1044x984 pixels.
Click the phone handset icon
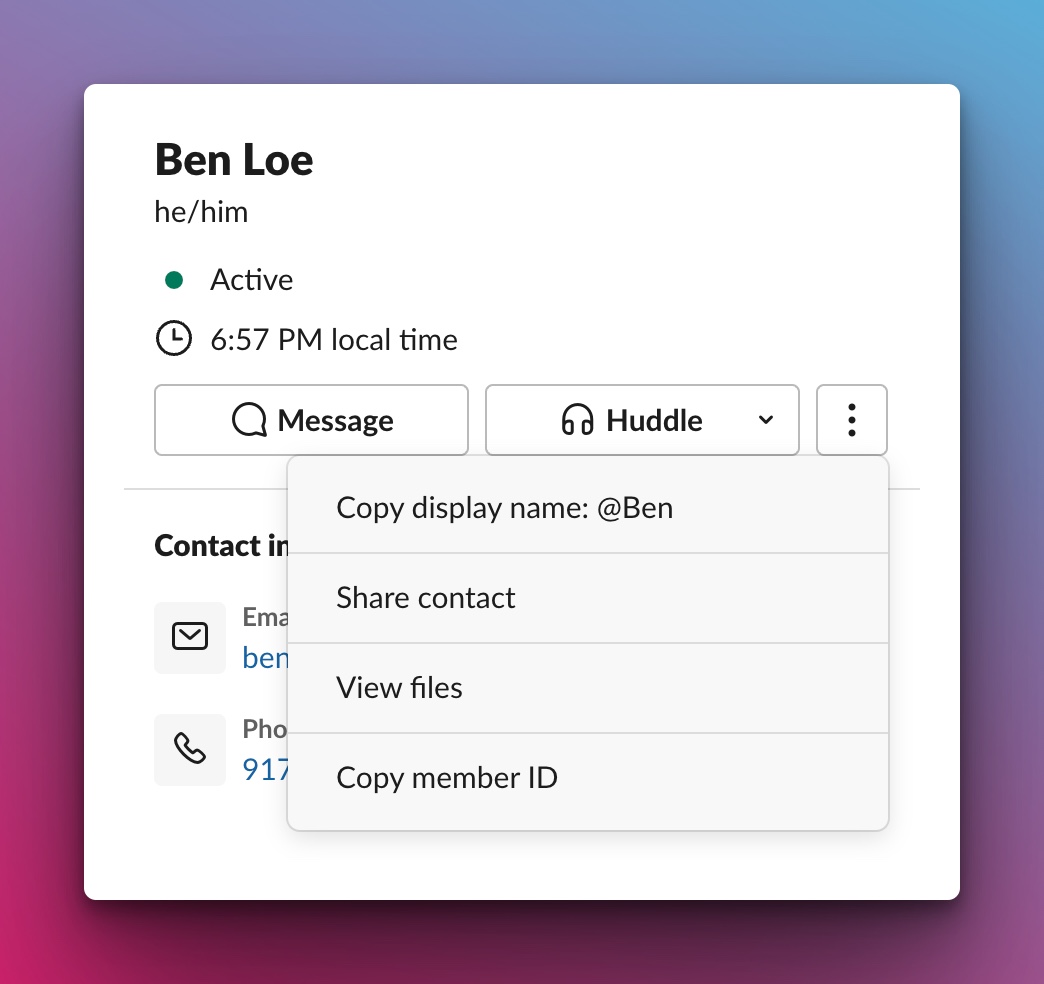click(x=190, y=749)
